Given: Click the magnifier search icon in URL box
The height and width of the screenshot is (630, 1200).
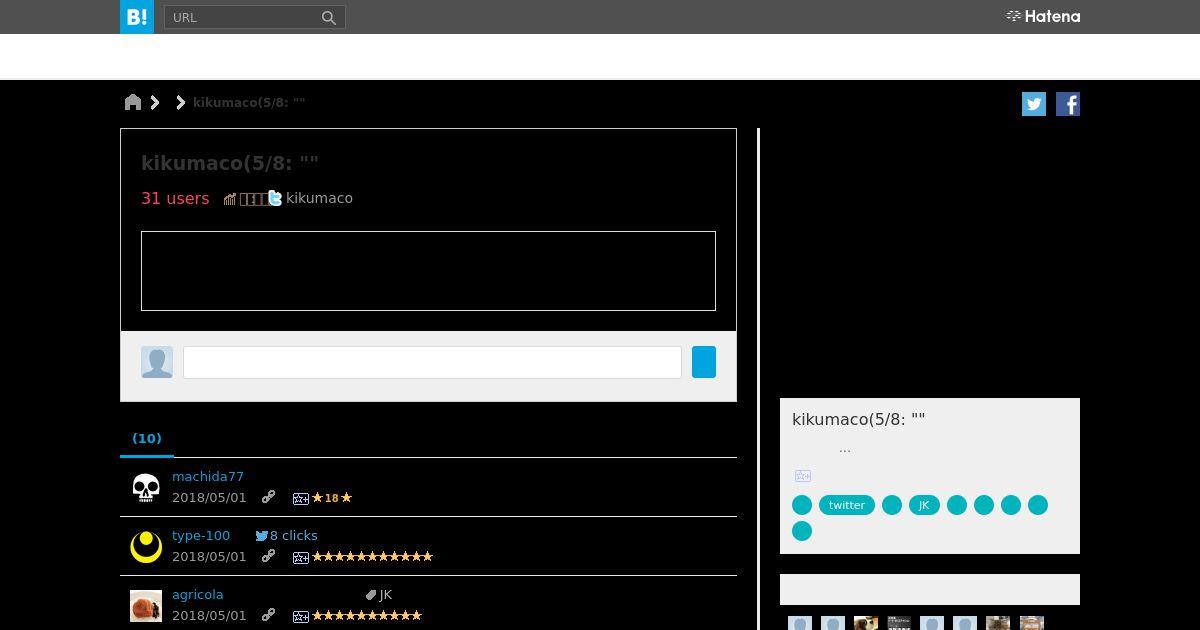Looking at the screenshot, I should (328, 18).
